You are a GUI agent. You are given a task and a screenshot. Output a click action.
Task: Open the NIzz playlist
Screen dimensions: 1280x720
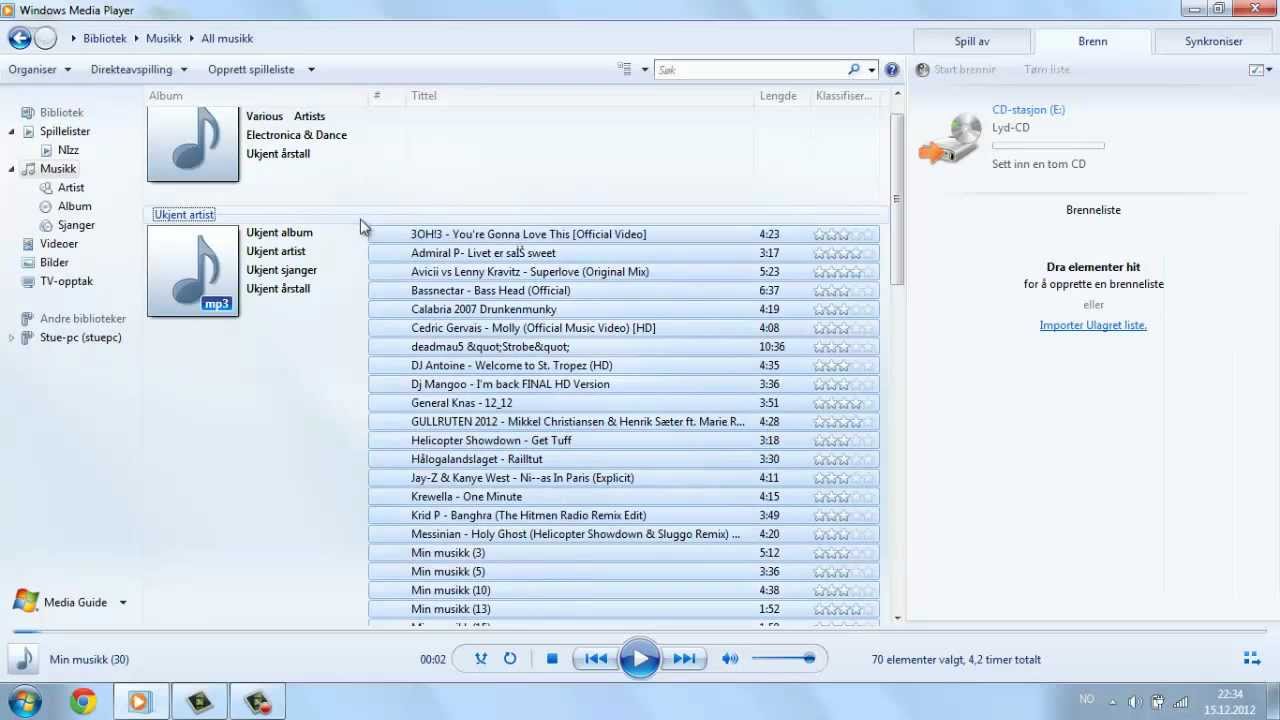[68, 150]
